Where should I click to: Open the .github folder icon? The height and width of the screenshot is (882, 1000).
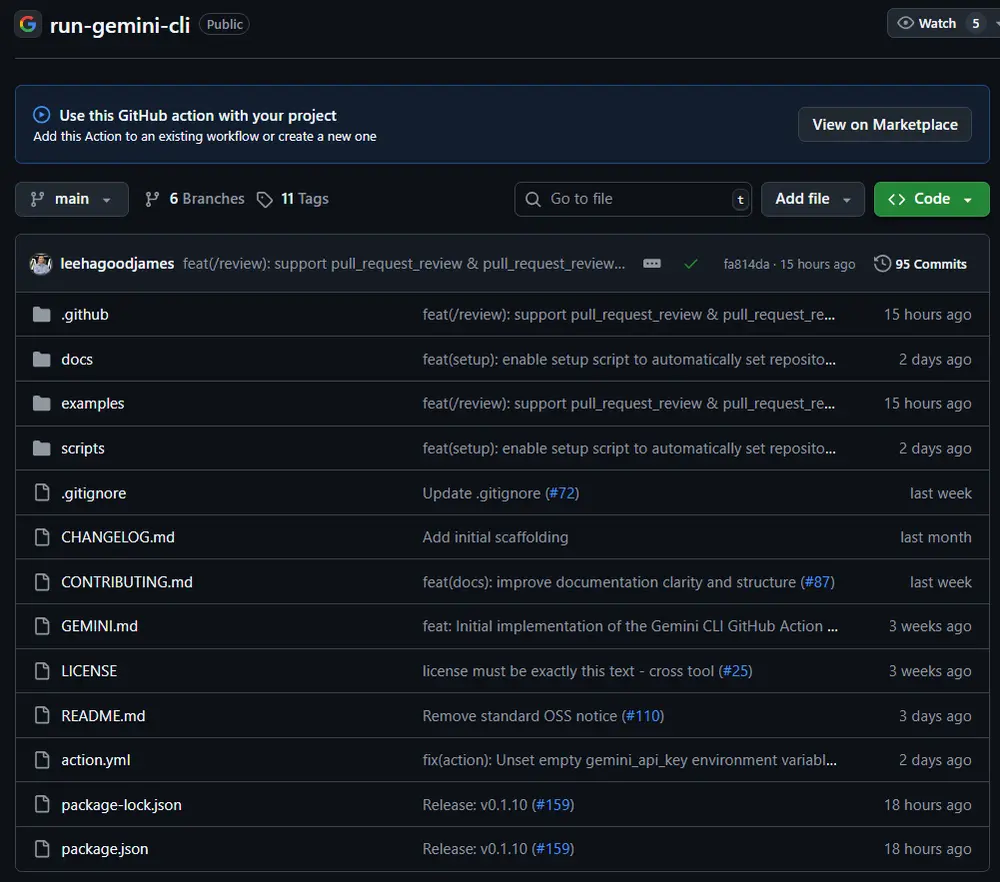[x=41, y=314]
